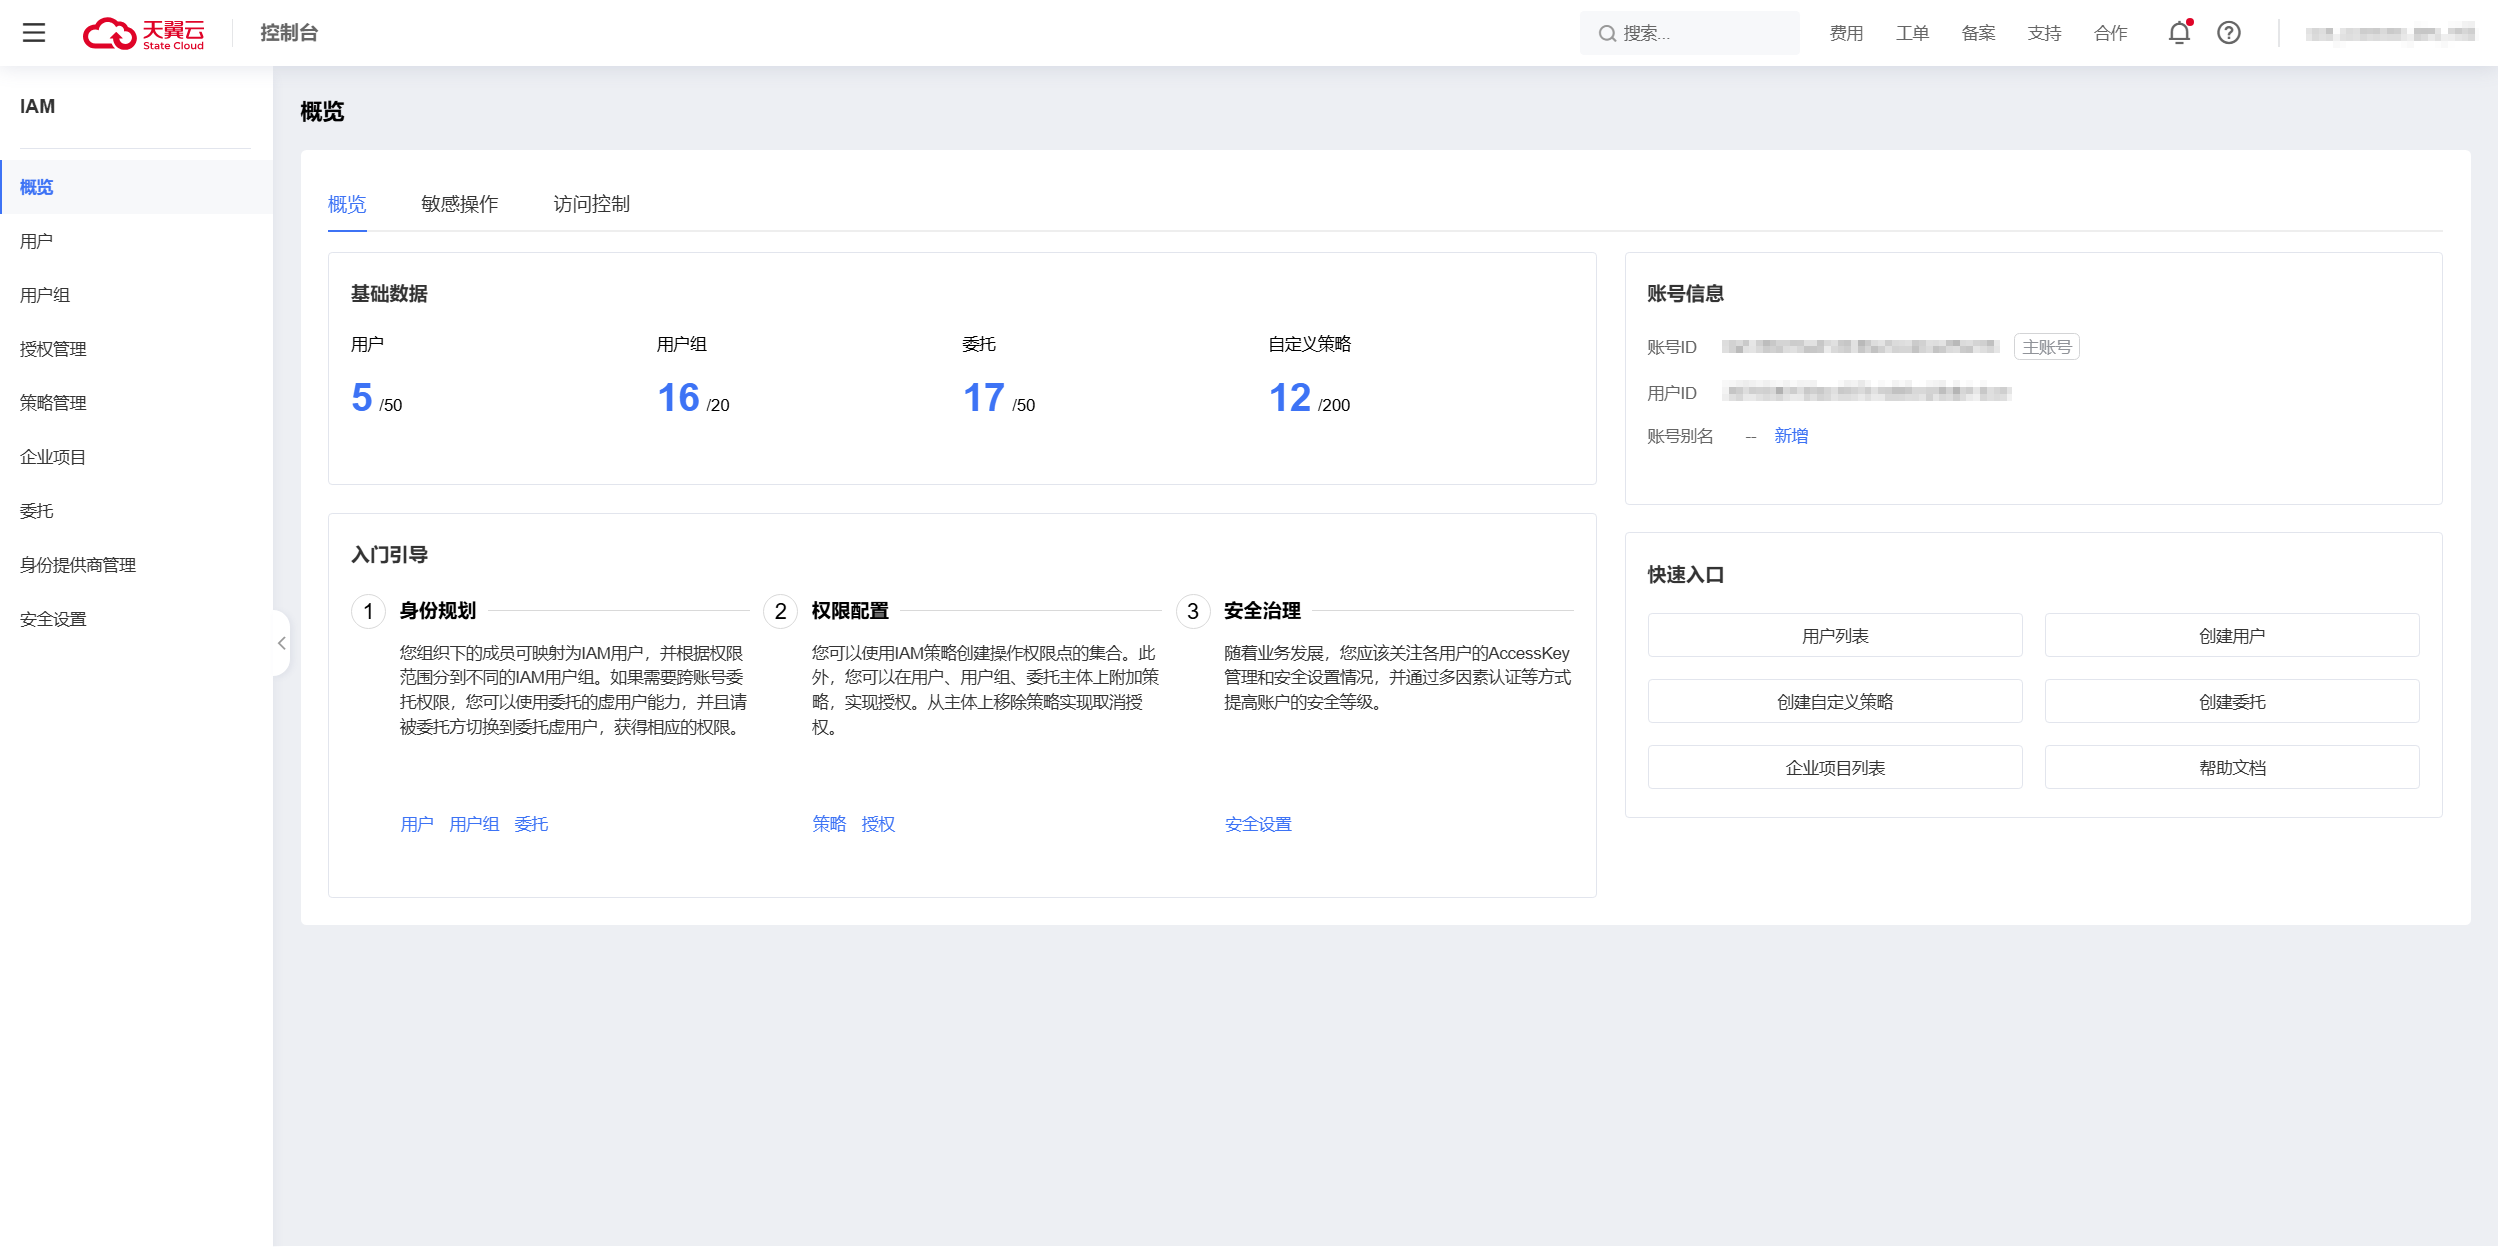Open the 费用 menu
This screenshot has width=2498, height=1247.
point(1846,33)
